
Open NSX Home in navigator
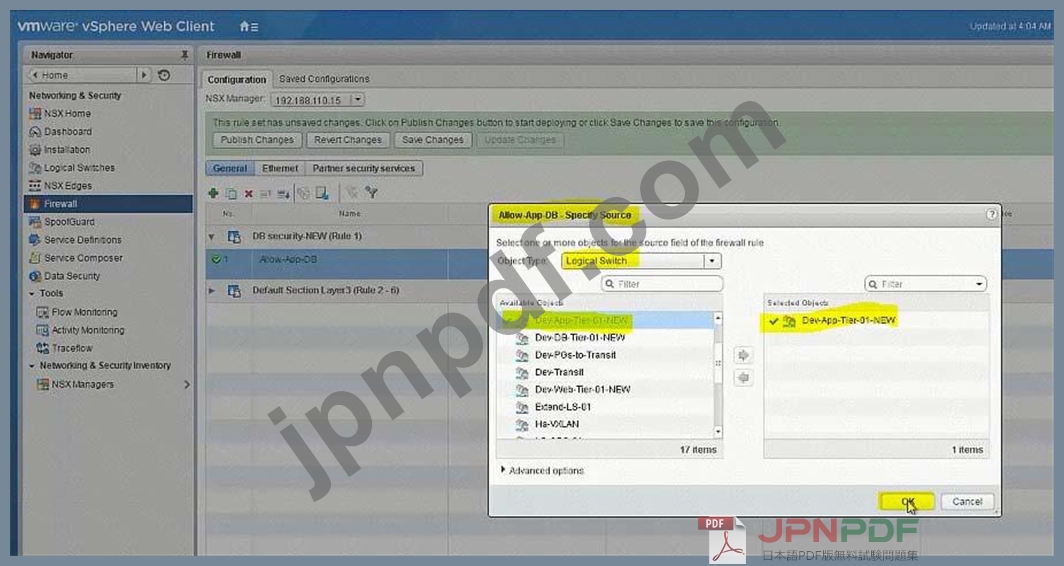(x=66, y=113)
